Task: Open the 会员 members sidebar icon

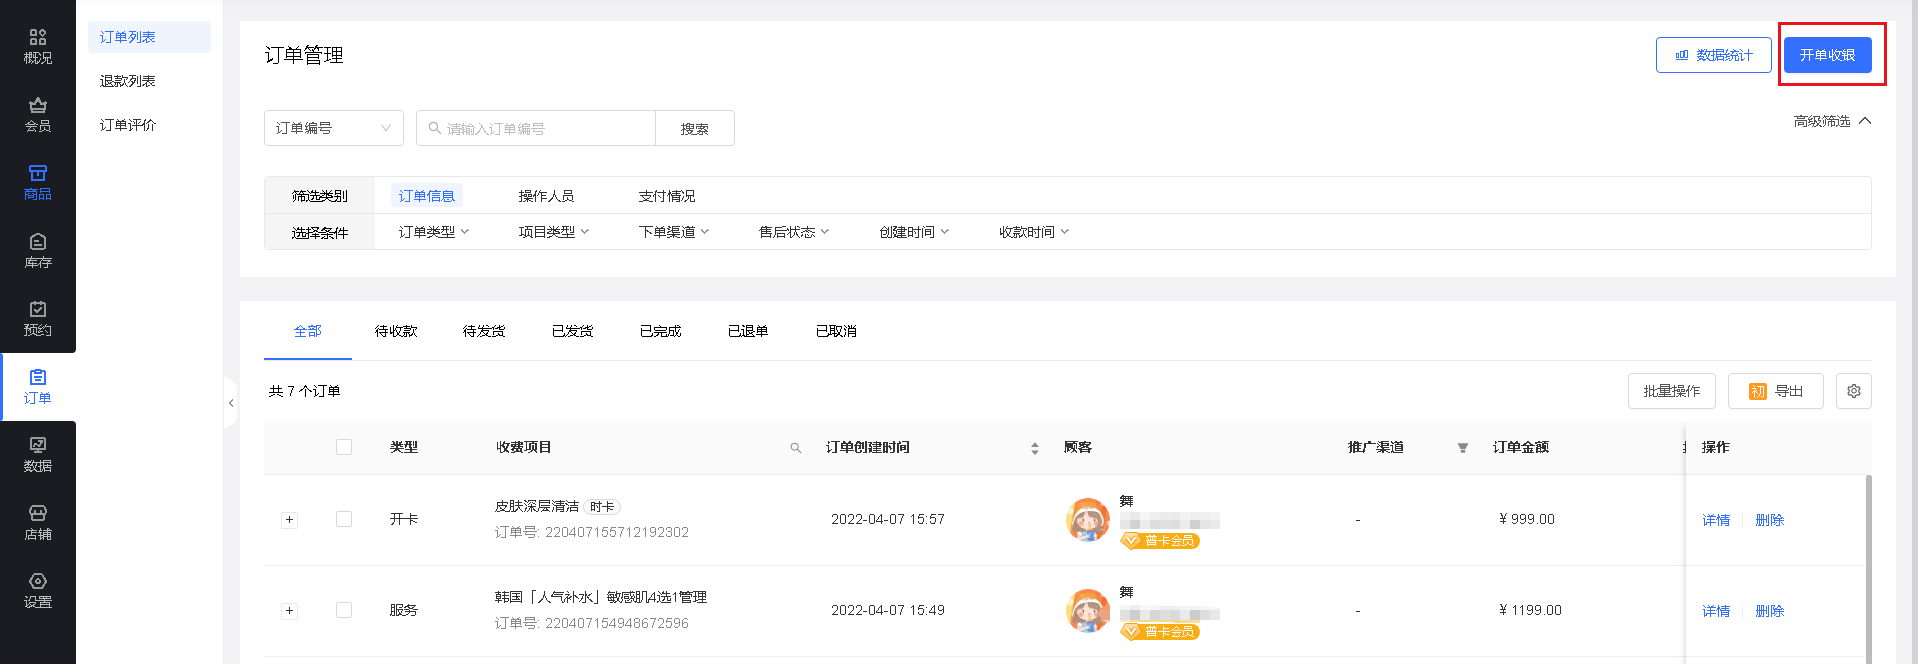Action: (x=38, y=115)
